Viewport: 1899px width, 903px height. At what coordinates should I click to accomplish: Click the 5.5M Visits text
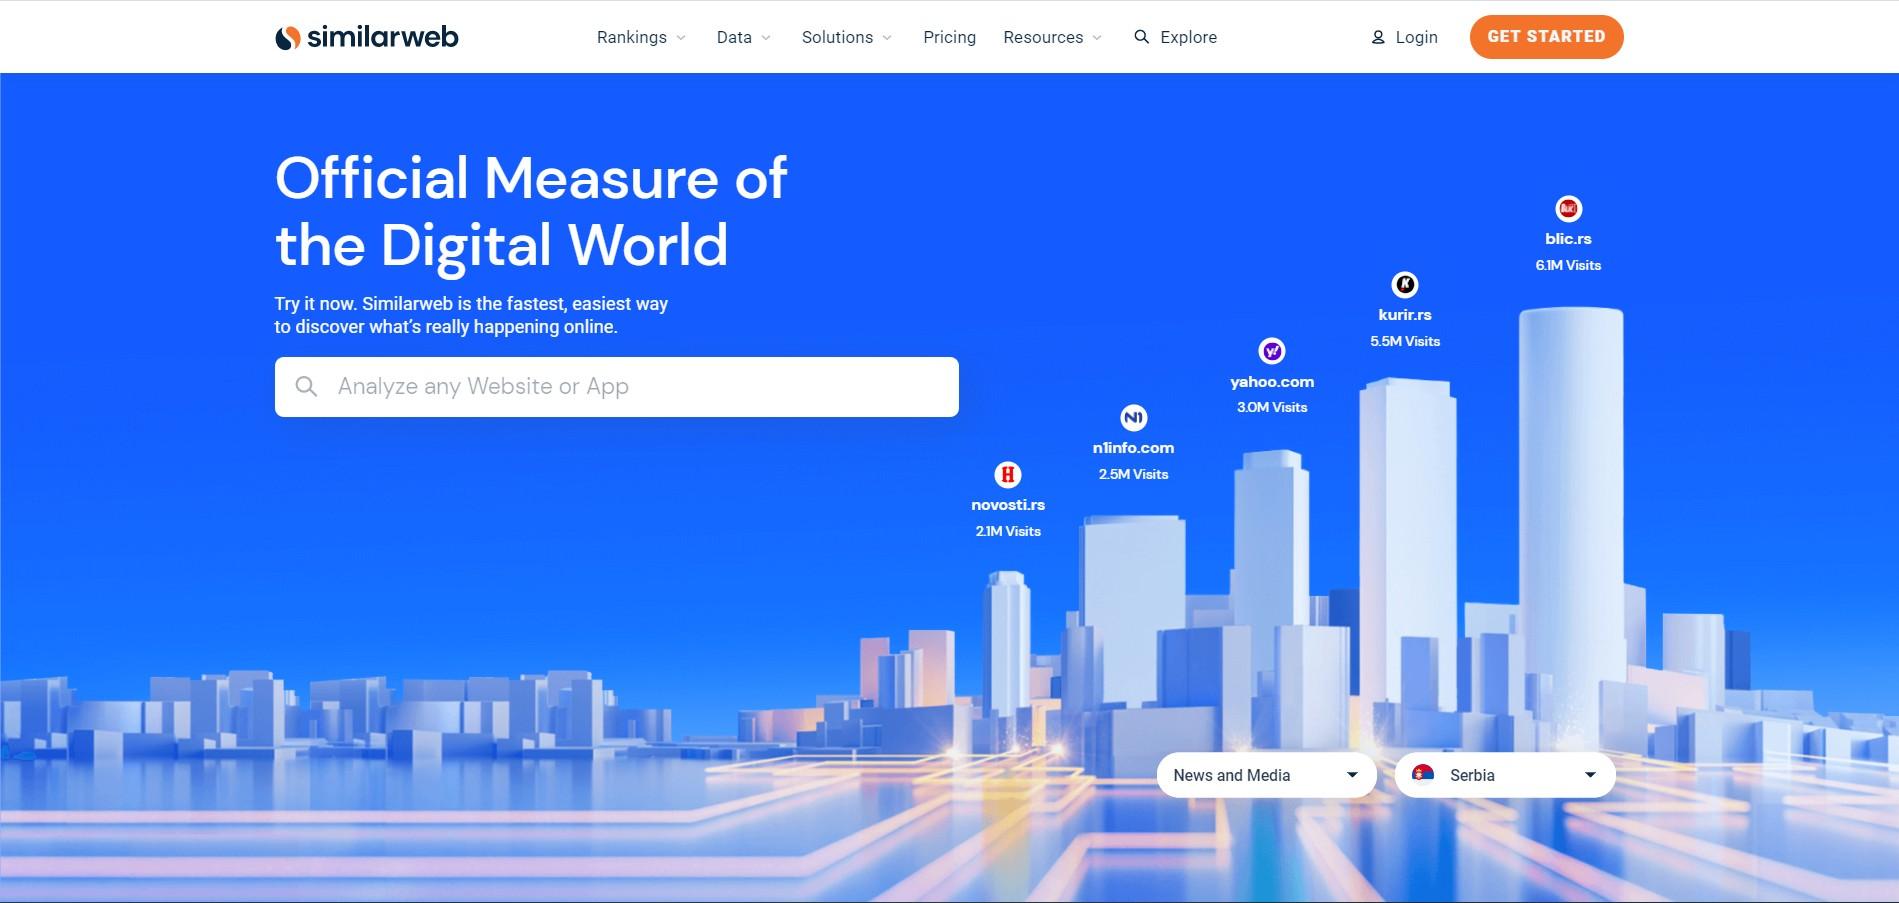pos(1405,341)
